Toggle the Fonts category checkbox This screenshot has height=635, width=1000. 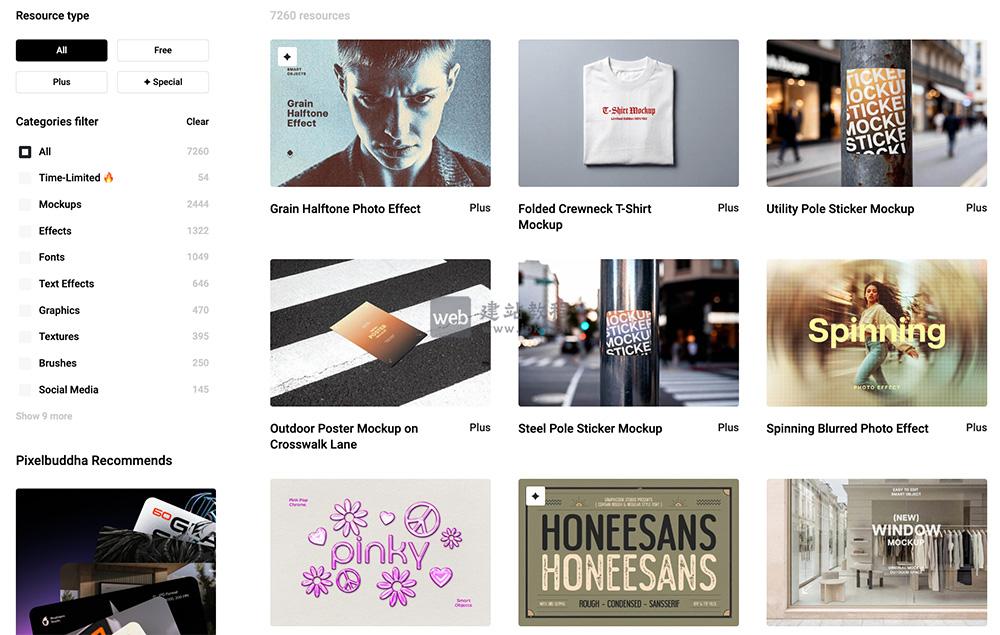pyautogui.click(x=25, y=258)
